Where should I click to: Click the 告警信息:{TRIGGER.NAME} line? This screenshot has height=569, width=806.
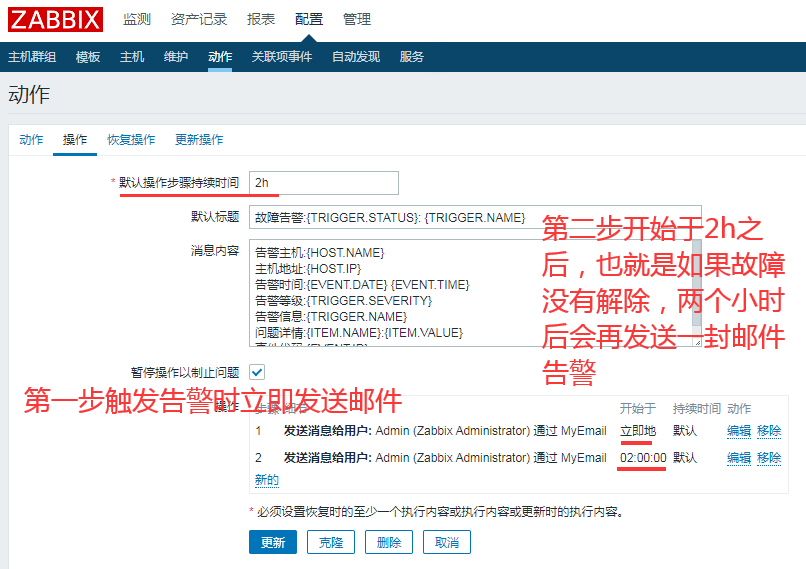pos(331,317)
